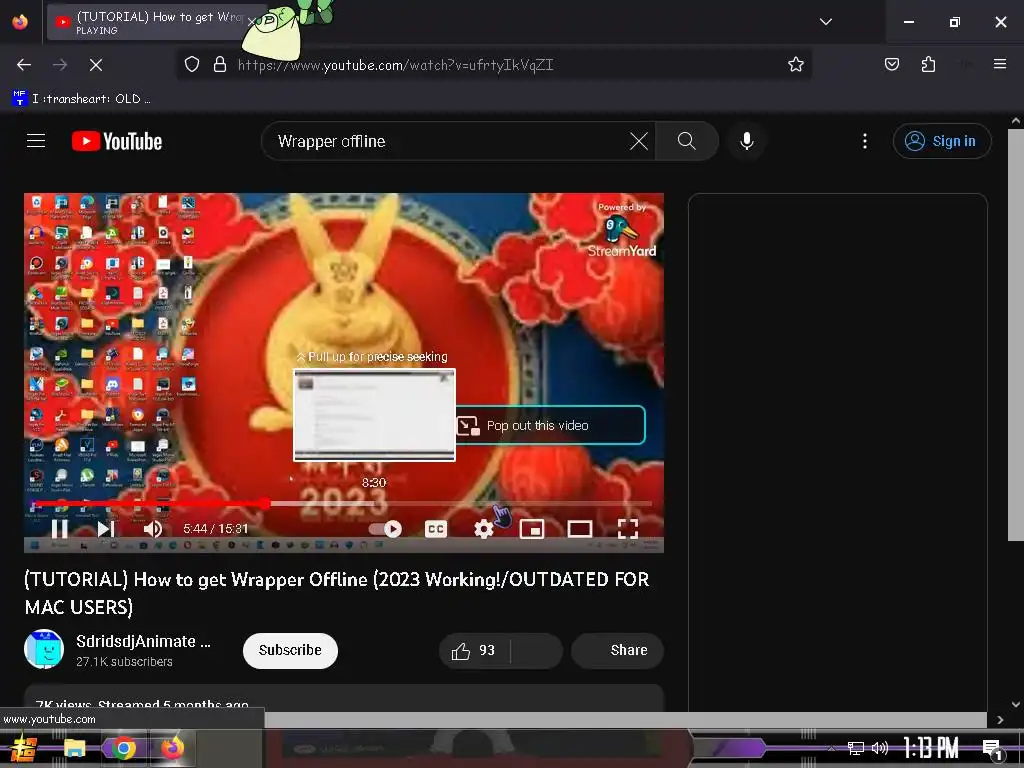Pause the video with the pause button

[59, 528]
